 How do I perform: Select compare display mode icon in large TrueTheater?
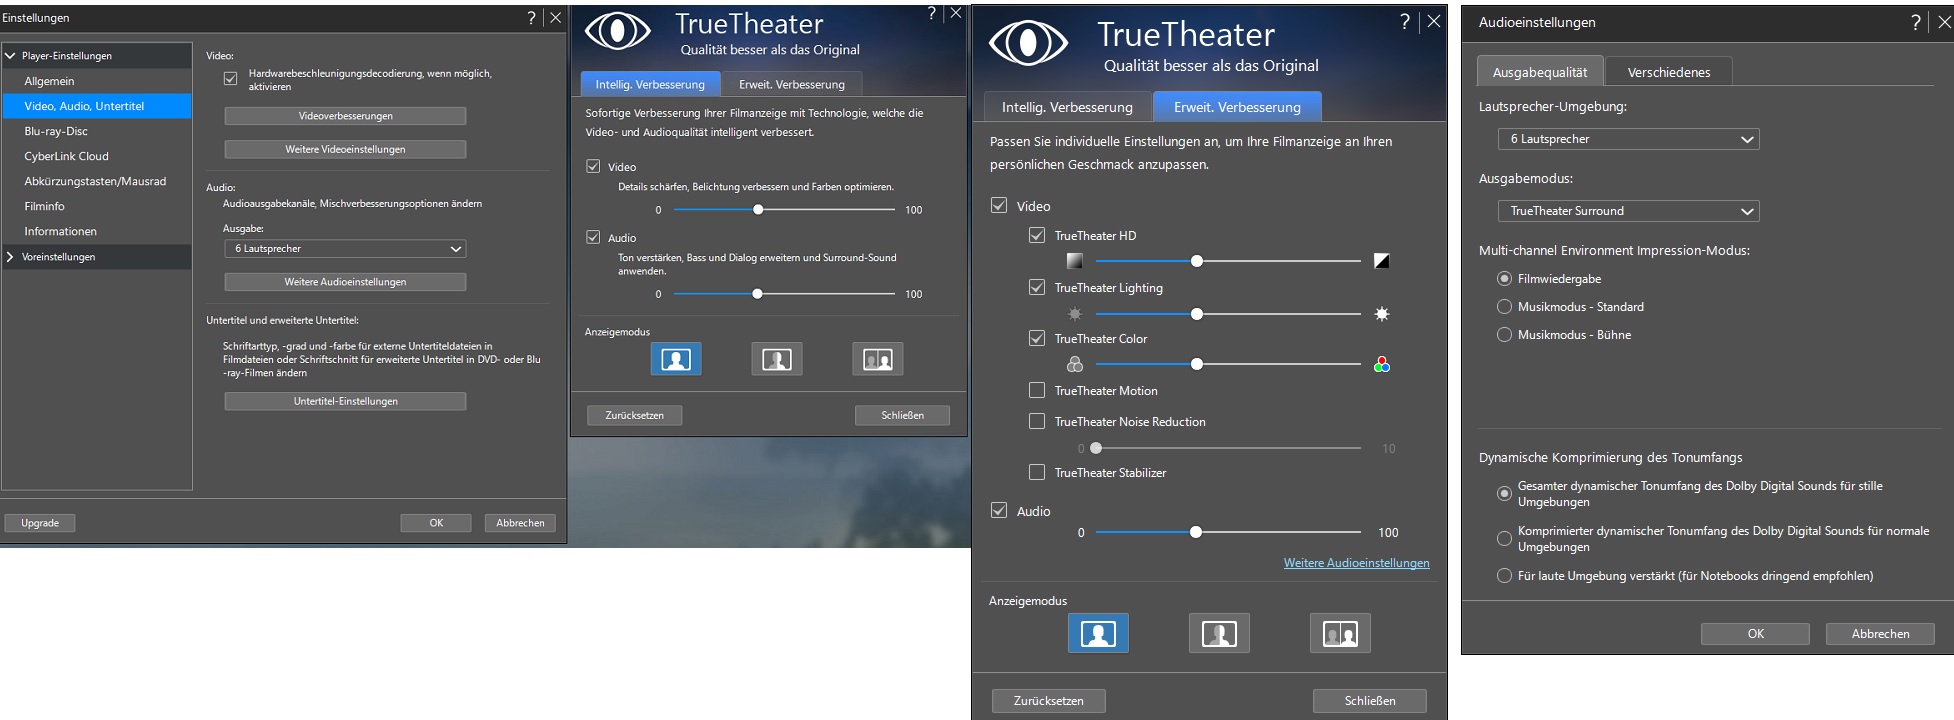pos(1340,633)
